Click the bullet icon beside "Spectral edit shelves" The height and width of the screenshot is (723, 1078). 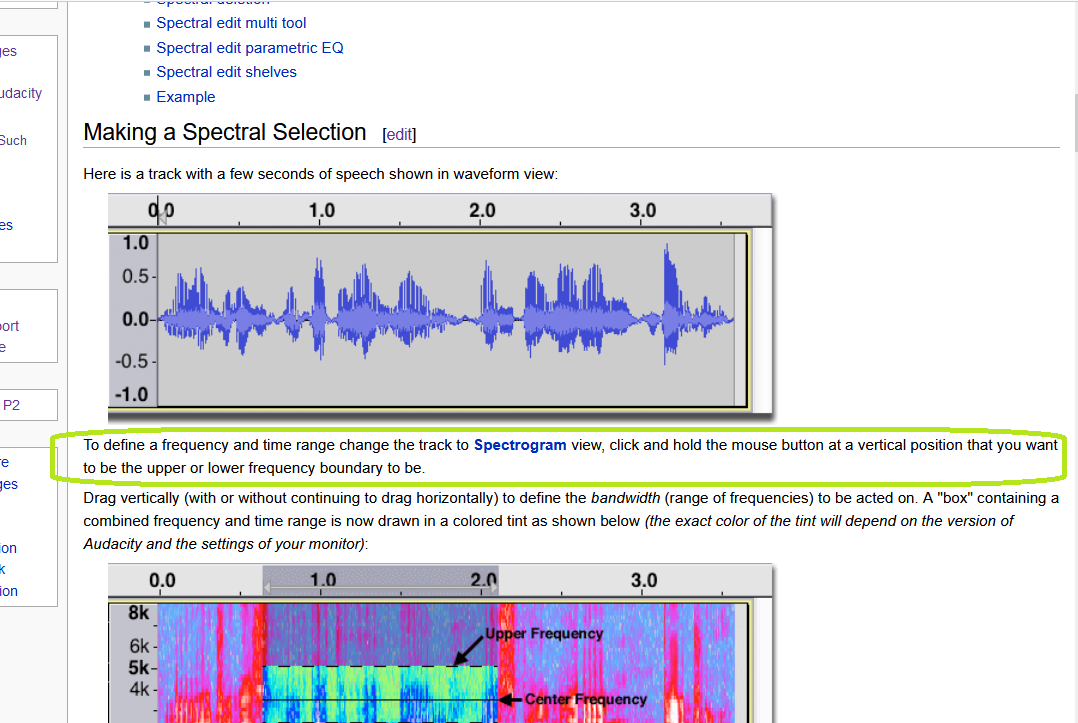147,70
